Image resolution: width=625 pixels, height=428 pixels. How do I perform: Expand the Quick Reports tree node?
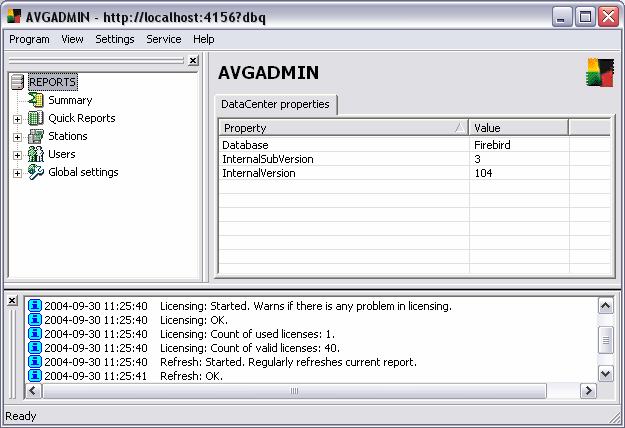(17, 119)
